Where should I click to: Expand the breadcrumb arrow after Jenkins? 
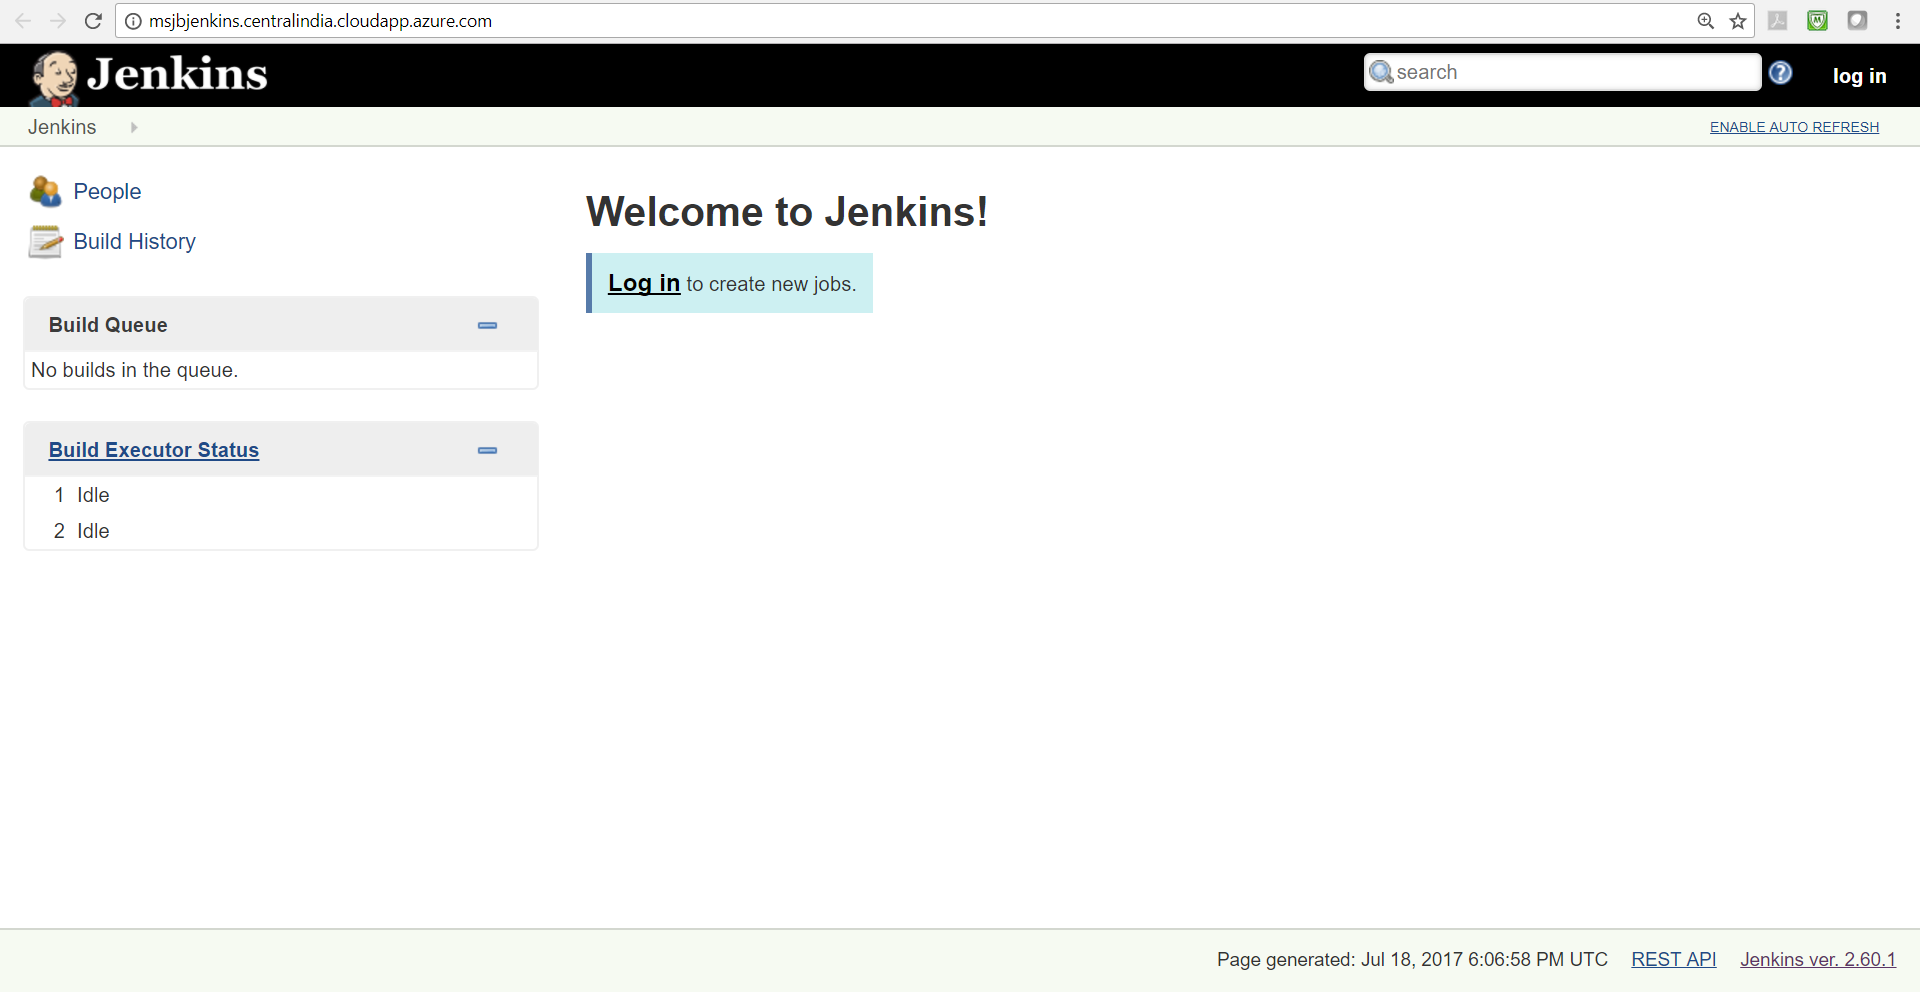point(134,127)
